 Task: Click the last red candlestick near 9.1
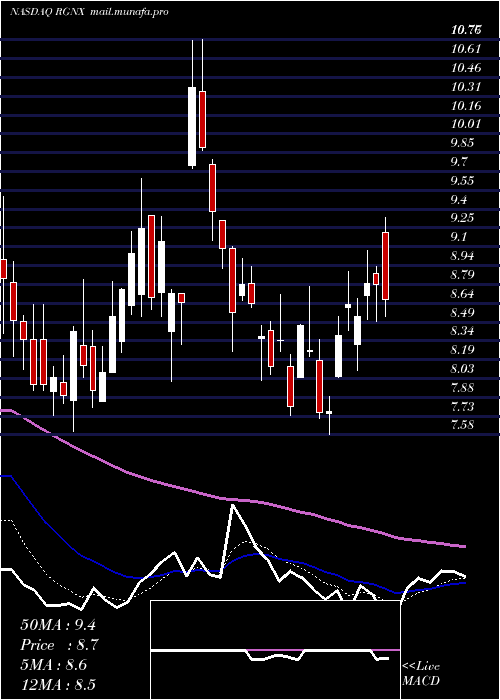click(385, 266)
